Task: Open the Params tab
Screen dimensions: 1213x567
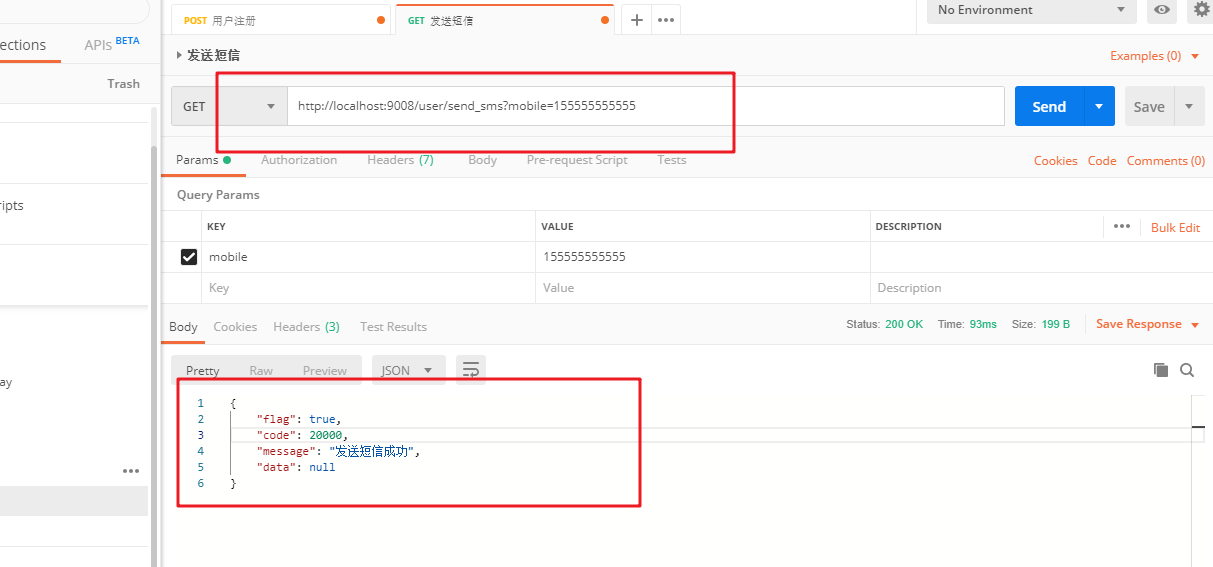Action: [203, 160]
